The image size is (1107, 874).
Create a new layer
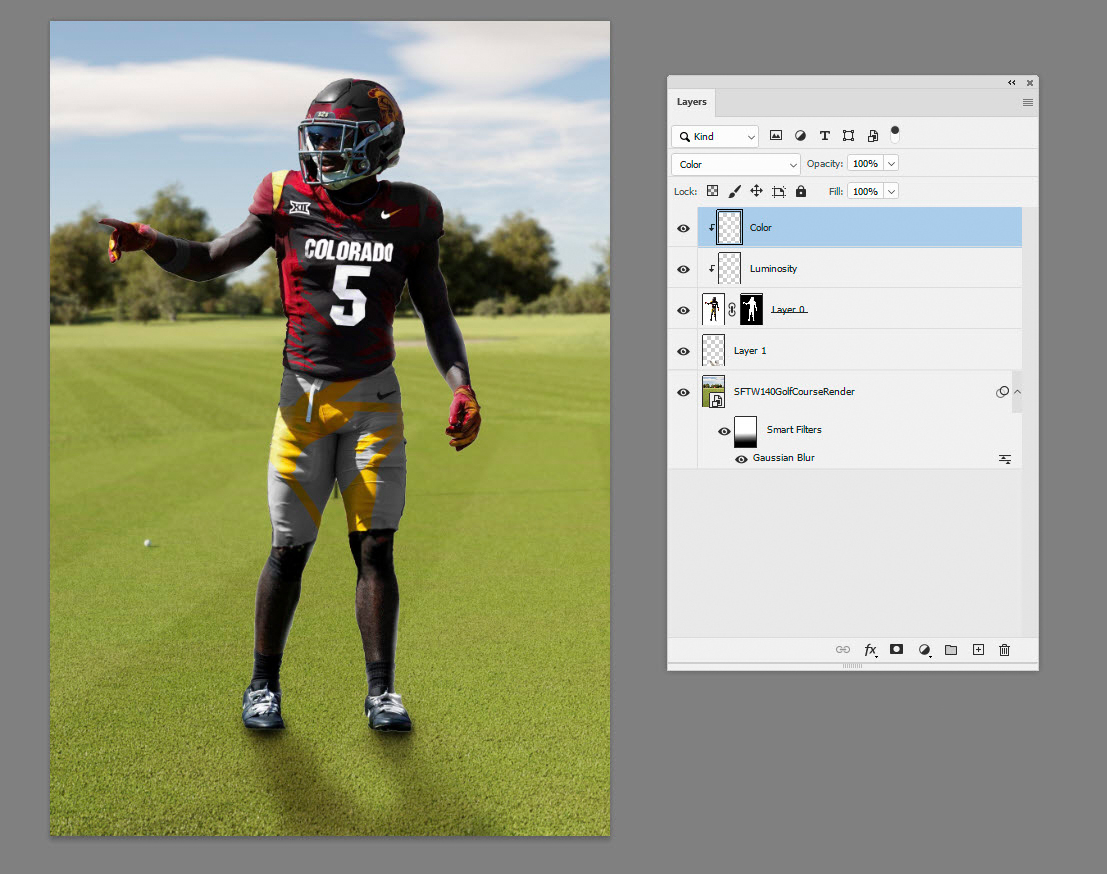click(979, 649)
